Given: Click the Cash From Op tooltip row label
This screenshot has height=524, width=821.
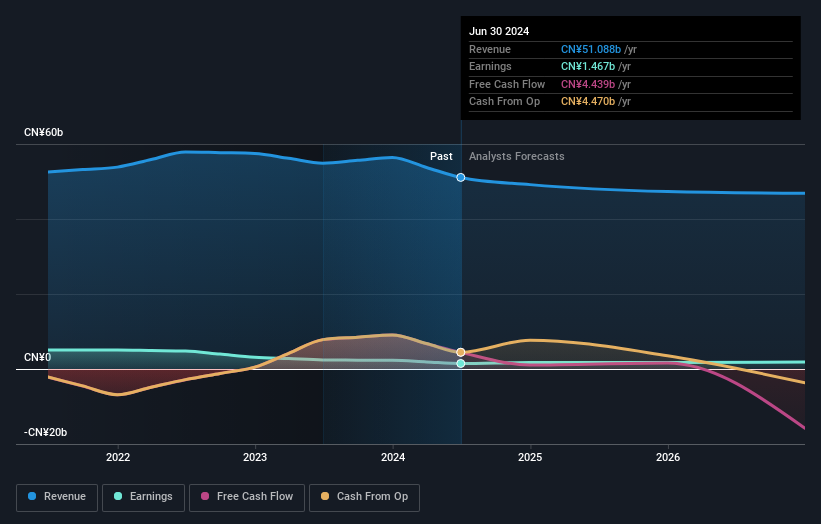Looking at the screenshot, I should click(x=504, y=102).
